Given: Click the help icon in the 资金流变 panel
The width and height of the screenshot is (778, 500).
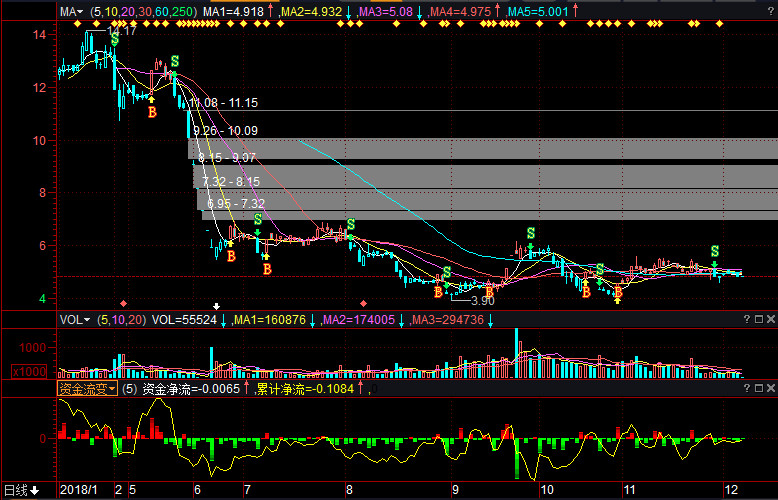Looking at the screenshot, I should [746, 387].
